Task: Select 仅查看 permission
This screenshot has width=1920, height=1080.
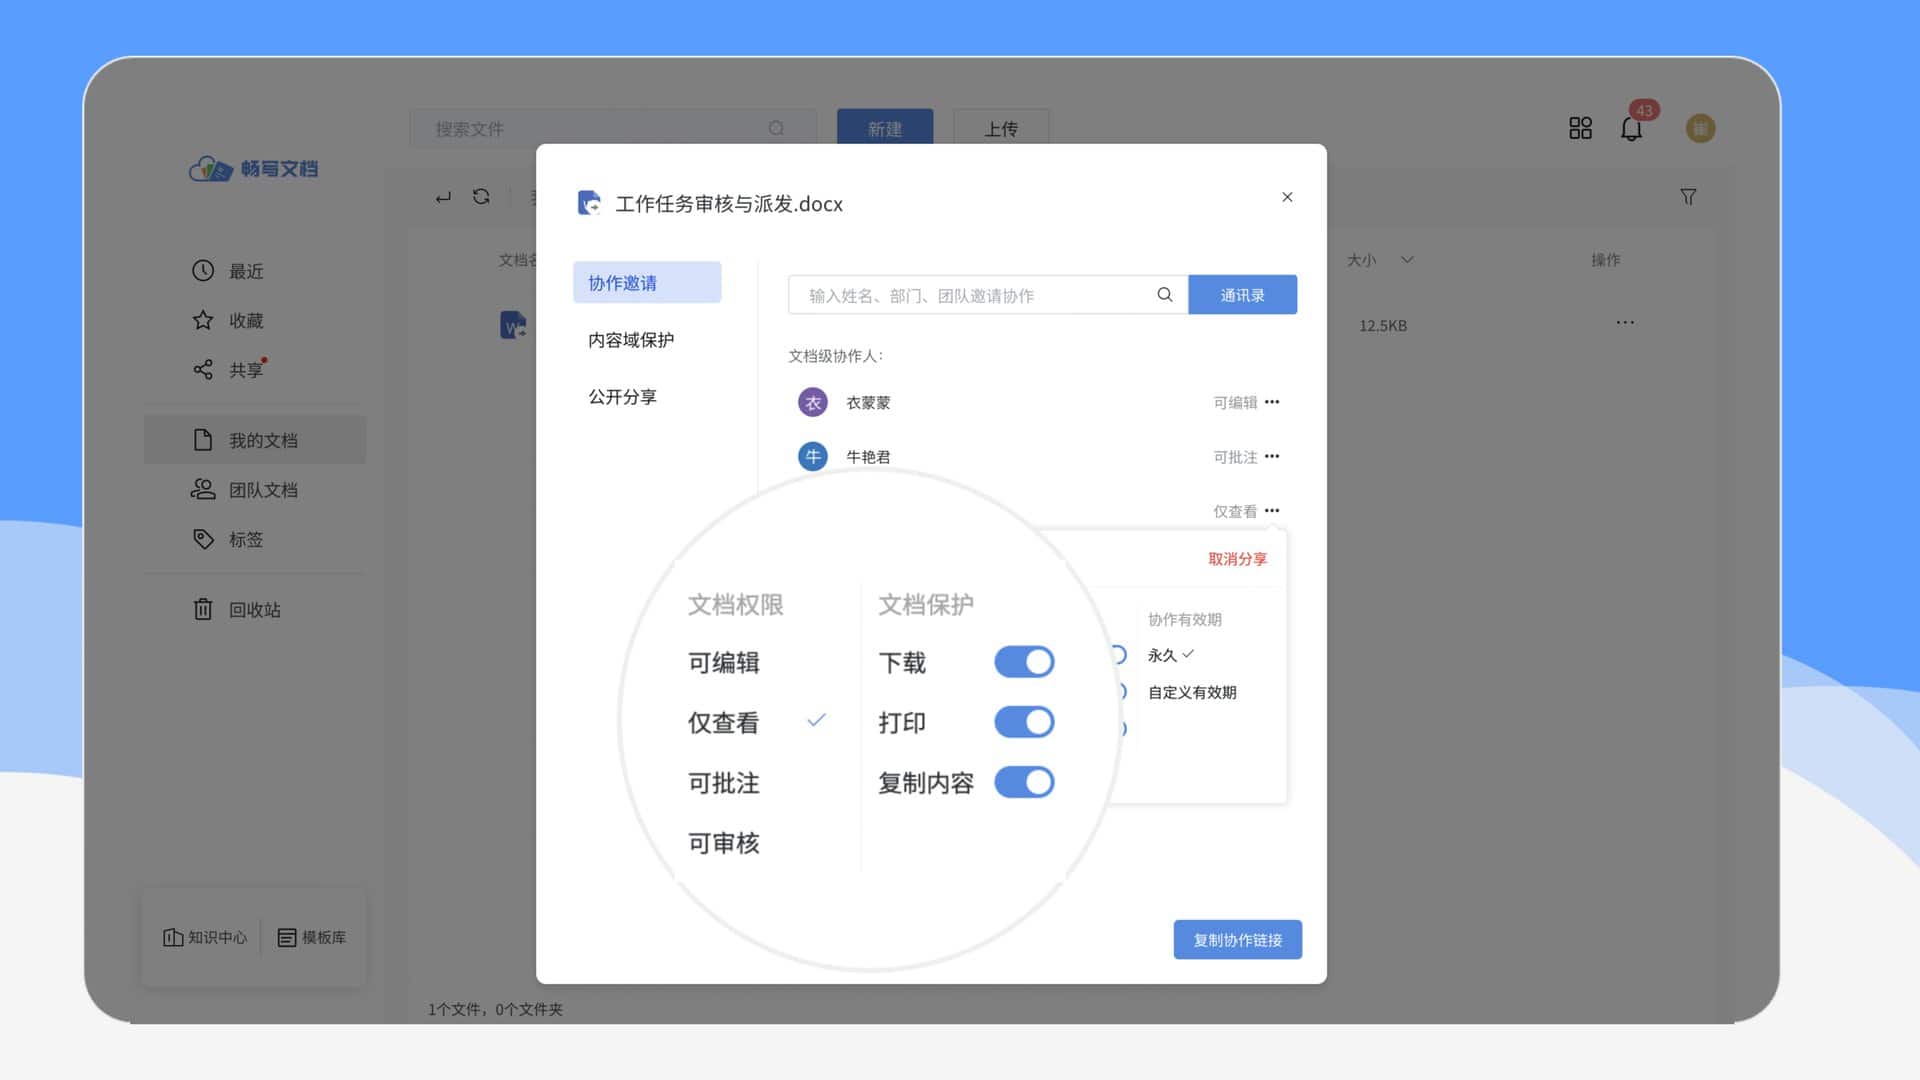Action: point(724,723)
